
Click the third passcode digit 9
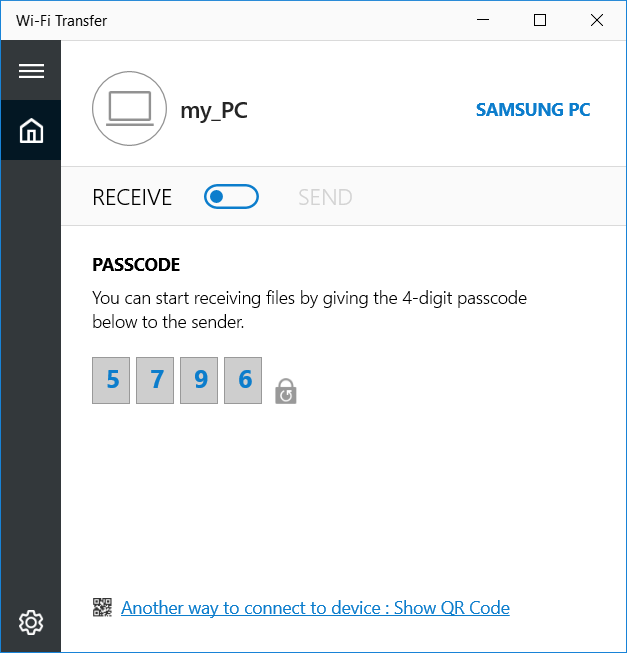click(x=199, y=380)
